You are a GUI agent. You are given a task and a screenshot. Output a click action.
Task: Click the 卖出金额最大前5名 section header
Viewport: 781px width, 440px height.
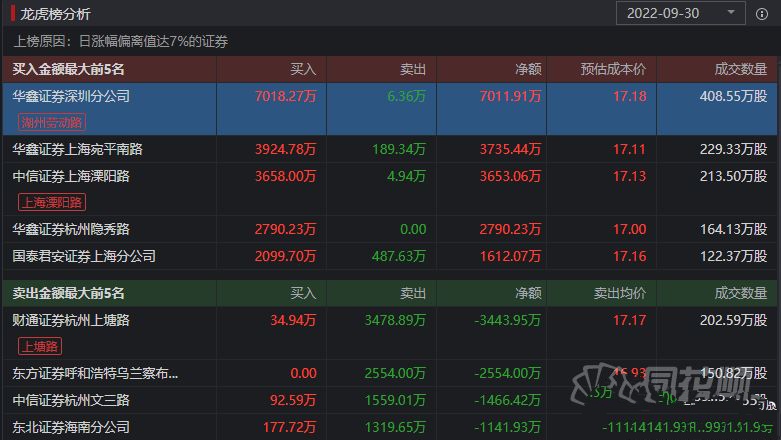click(x=68, y=293)
